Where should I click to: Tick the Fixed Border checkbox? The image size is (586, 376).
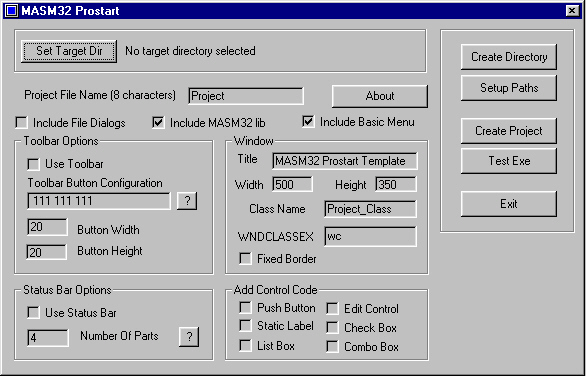246,259
